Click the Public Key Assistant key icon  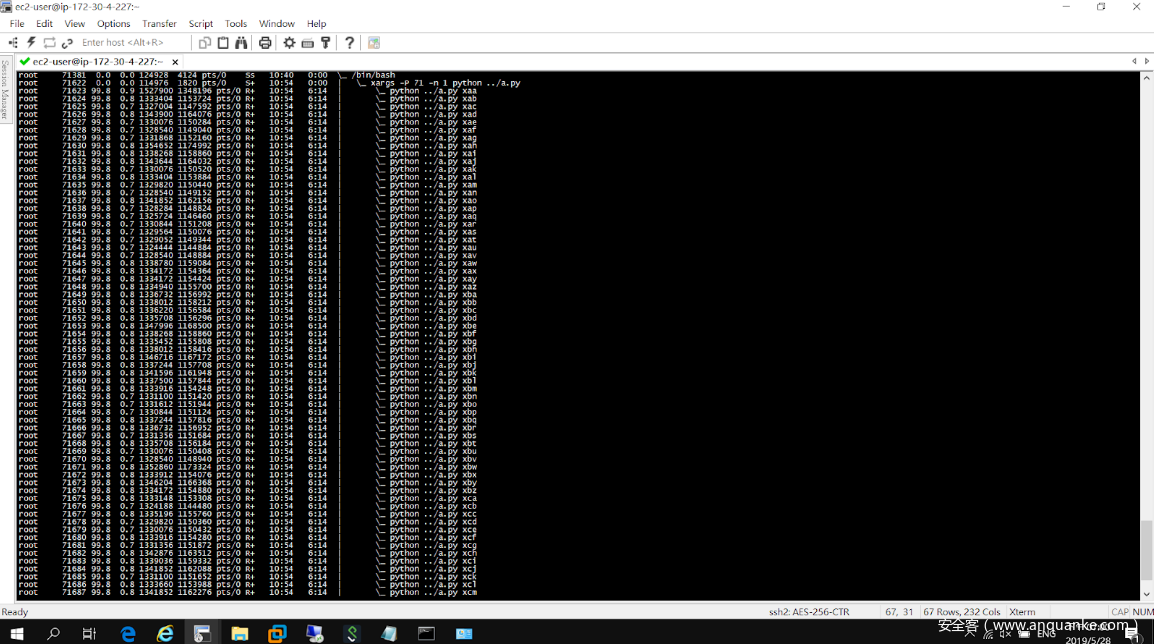[326, 43]
